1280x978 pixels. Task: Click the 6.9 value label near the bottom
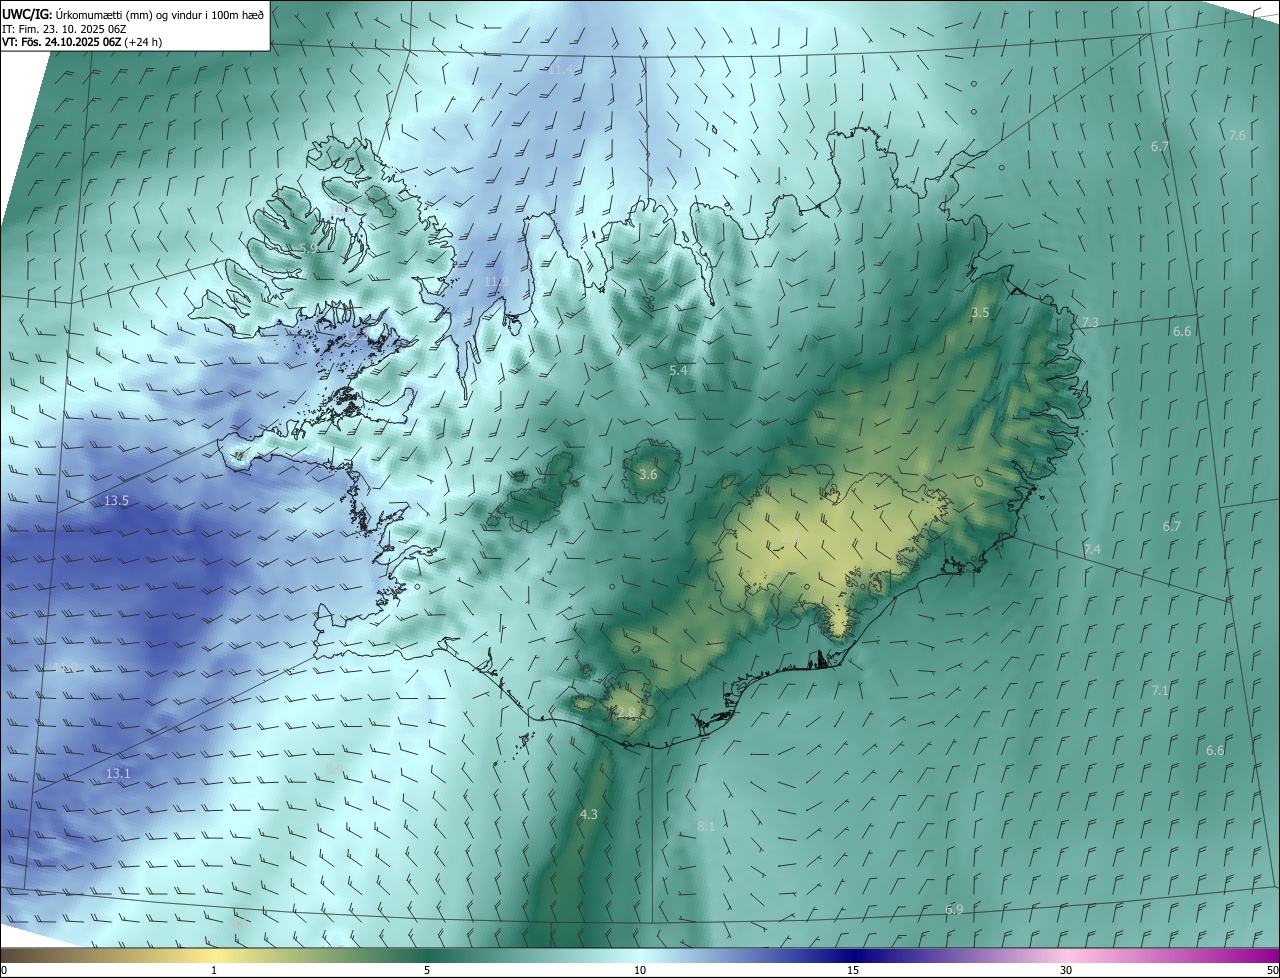(954, 909)
